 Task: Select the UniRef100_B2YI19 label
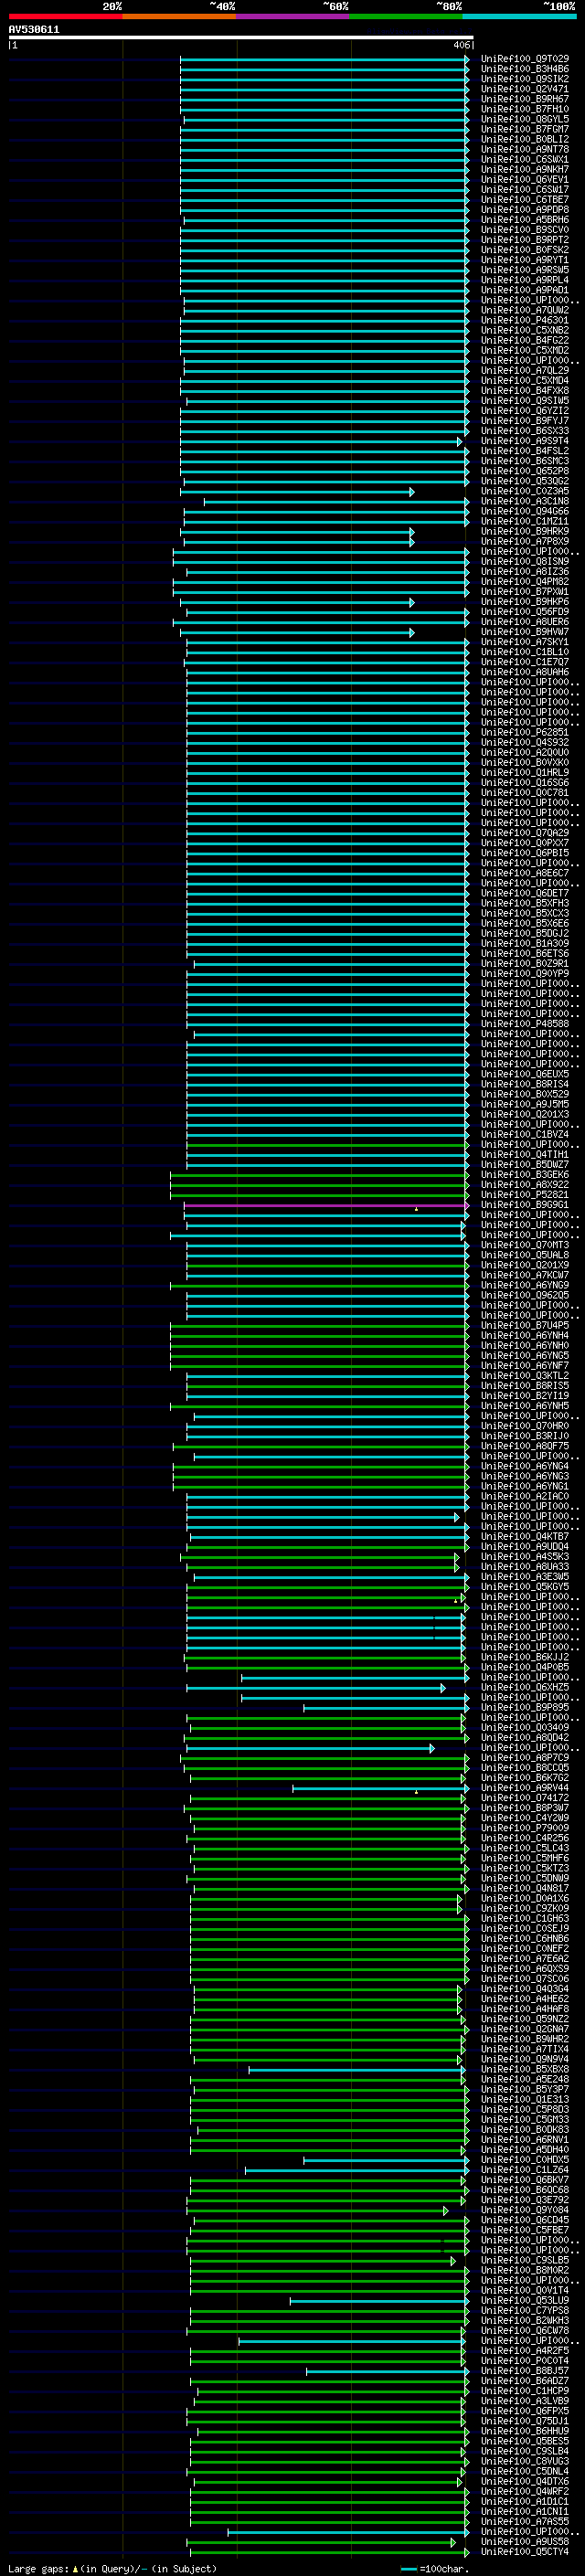[525, 1396]
